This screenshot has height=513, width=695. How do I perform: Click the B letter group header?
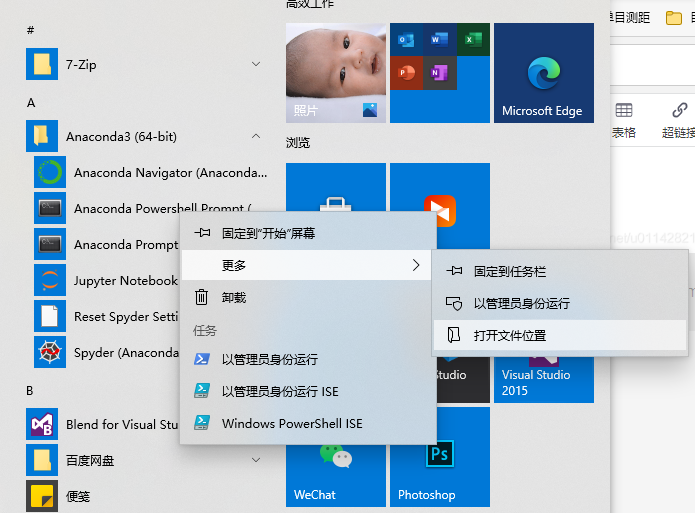click(x=30, y=391)
